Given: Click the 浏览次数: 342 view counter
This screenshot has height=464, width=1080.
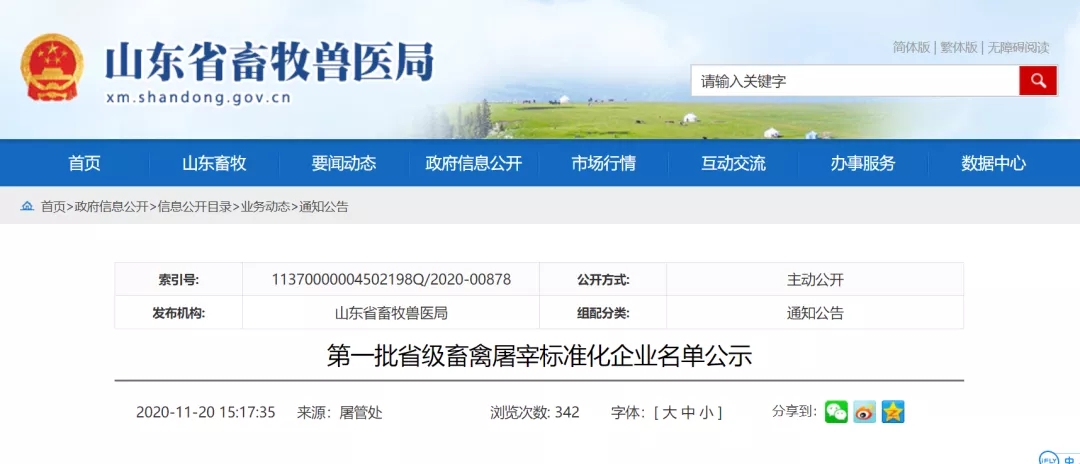Looking at the screenshot, I should 534,412.
